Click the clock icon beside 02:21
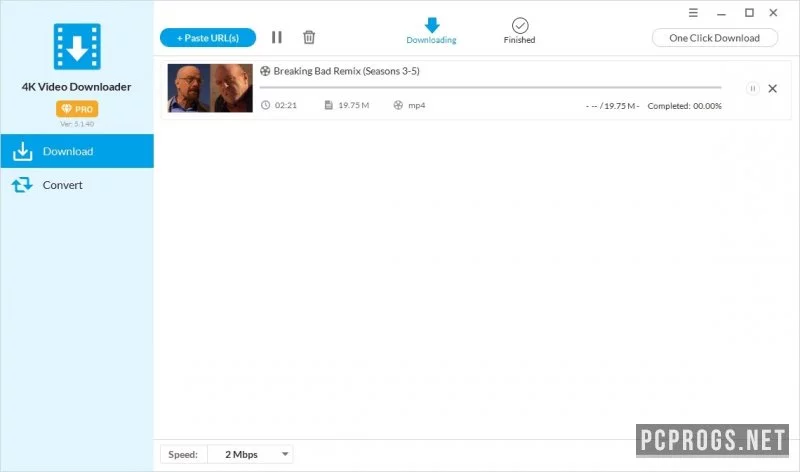800x472 pixels. 265,105
